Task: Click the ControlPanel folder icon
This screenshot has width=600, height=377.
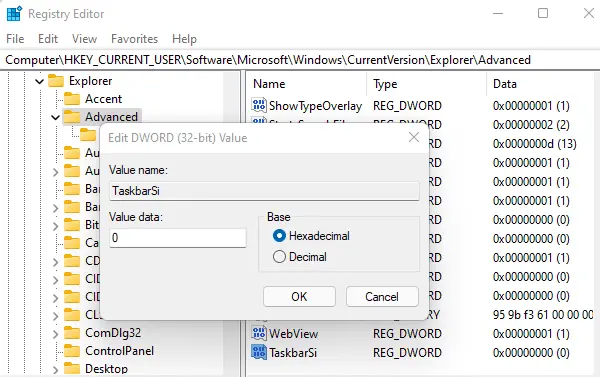Action: pos(72,351)
